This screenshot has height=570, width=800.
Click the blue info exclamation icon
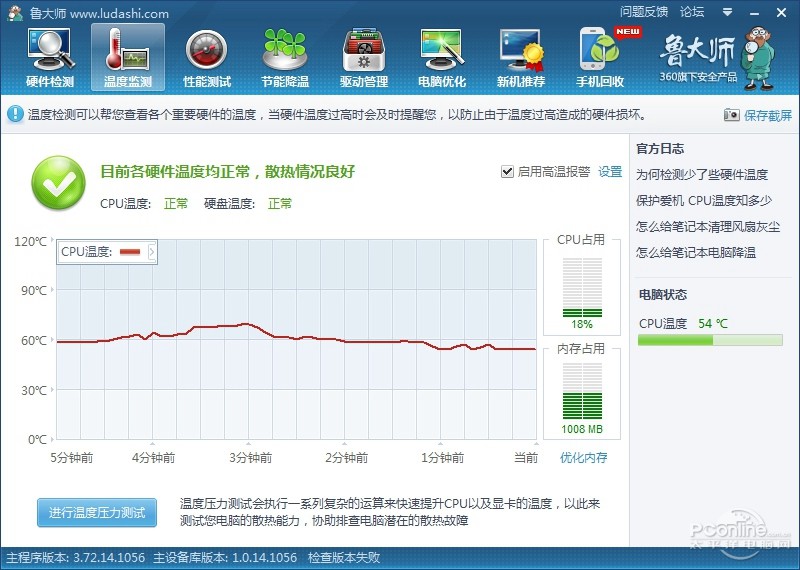click(15, 114)
